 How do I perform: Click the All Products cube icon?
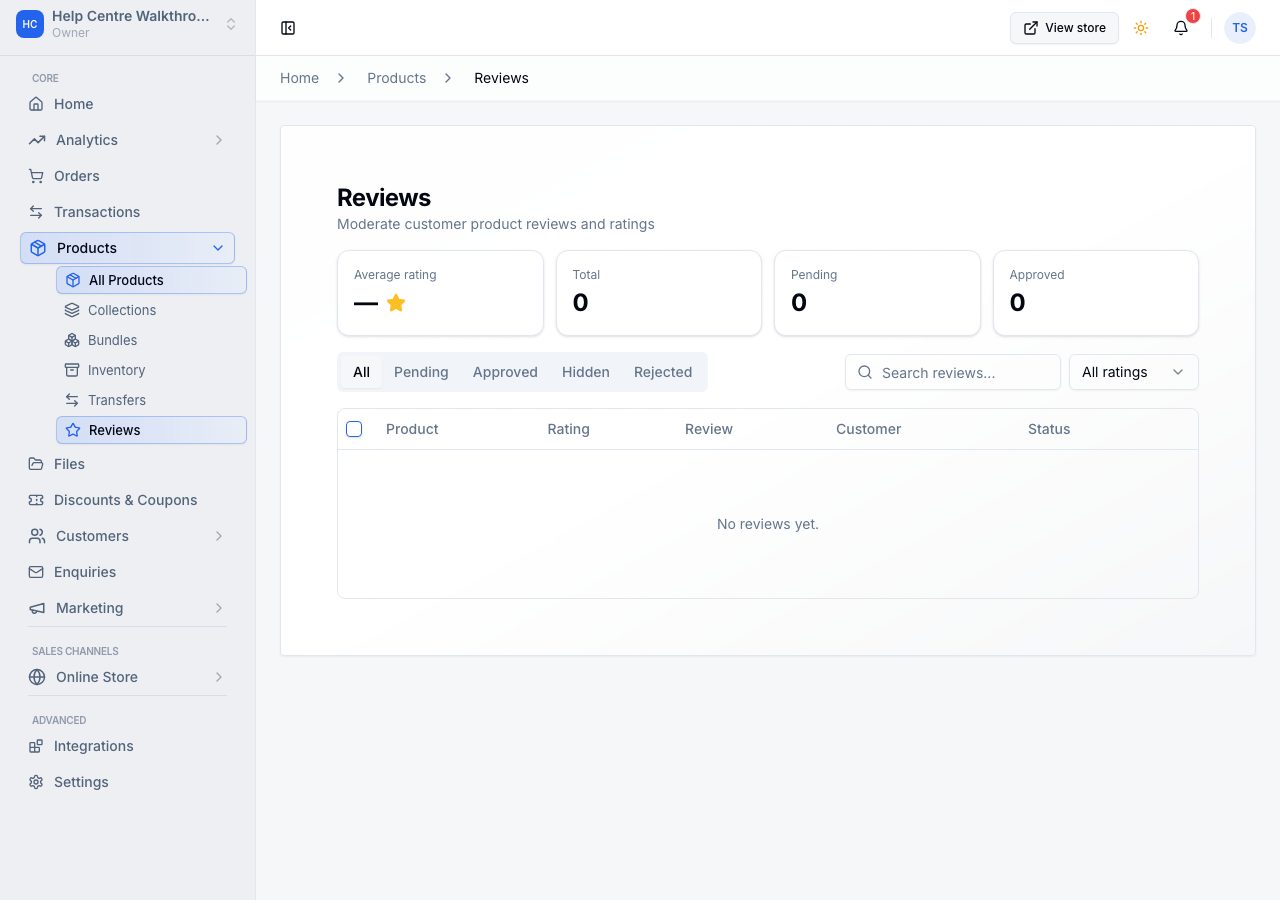pyautogui.click(x=73, y=280)
